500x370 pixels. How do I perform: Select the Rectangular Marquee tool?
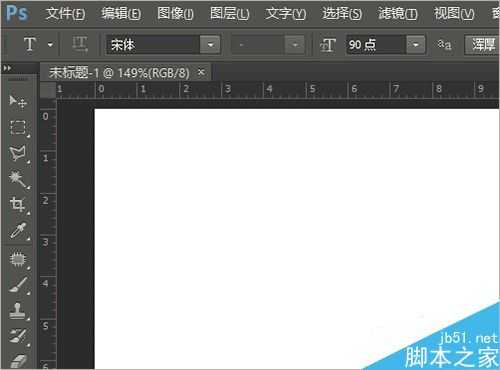tap(18, 128)
